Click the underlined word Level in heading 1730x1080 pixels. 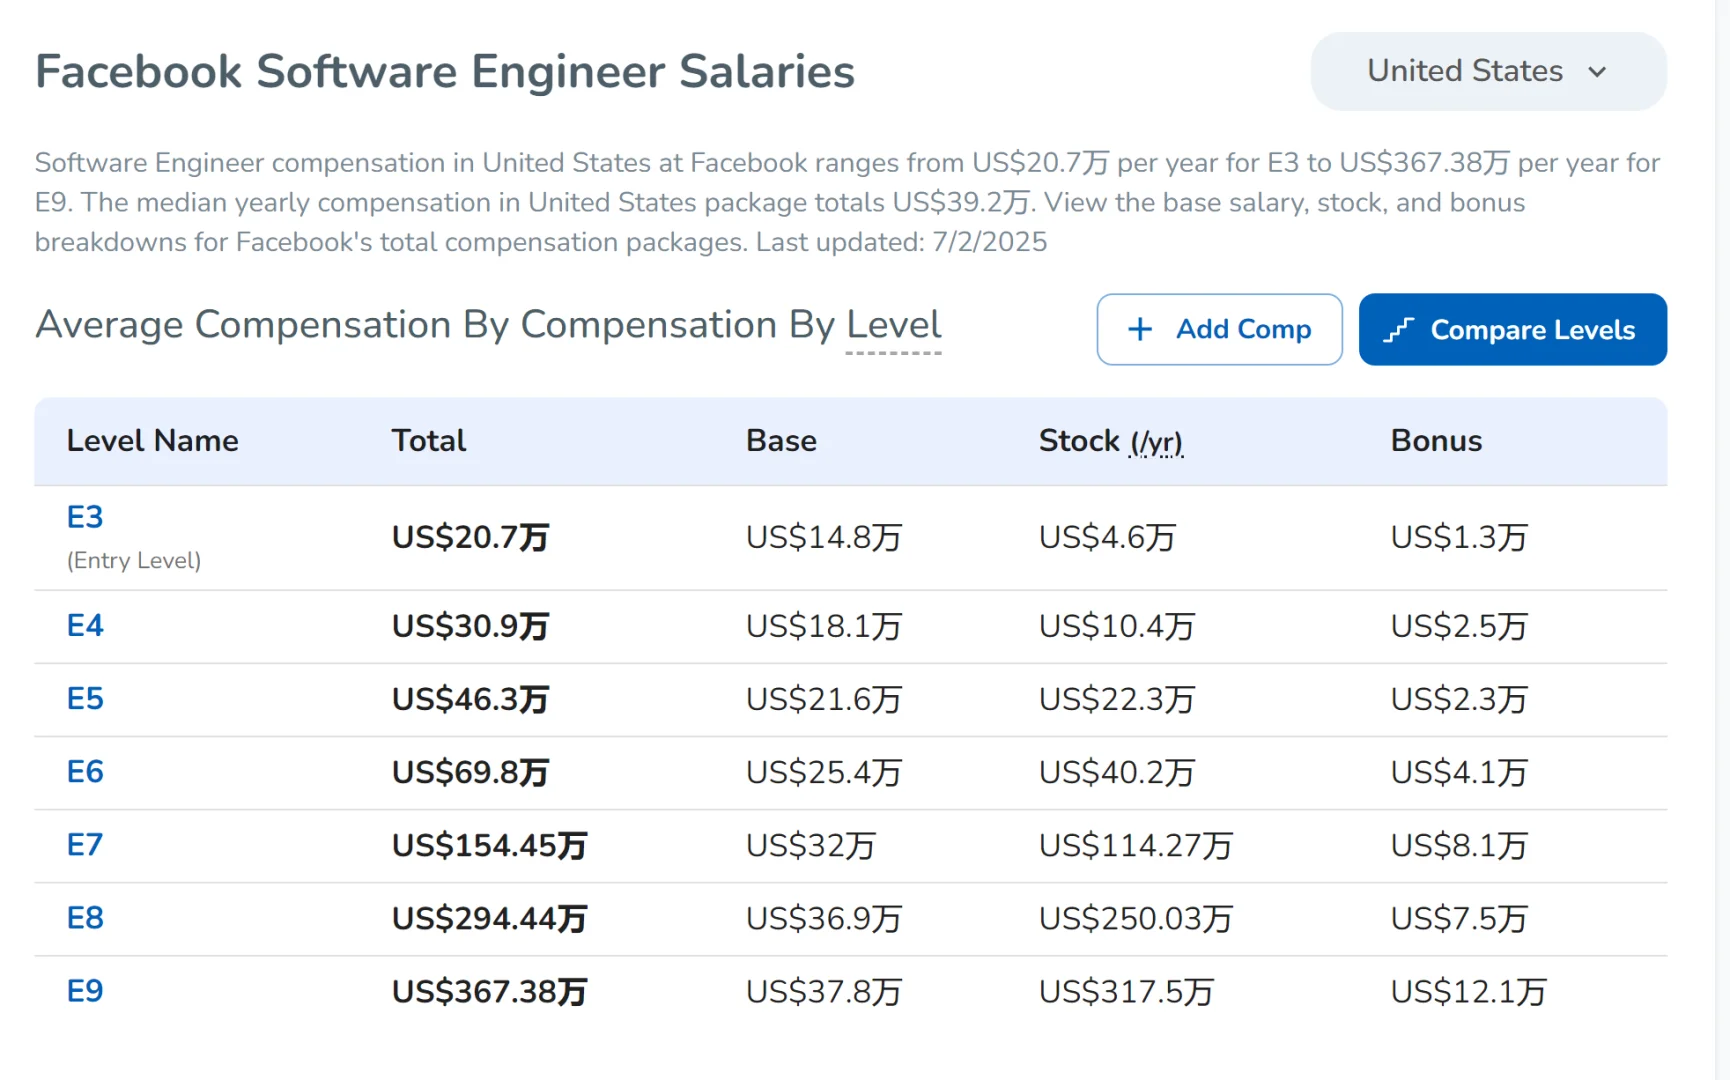click(893, 325)
